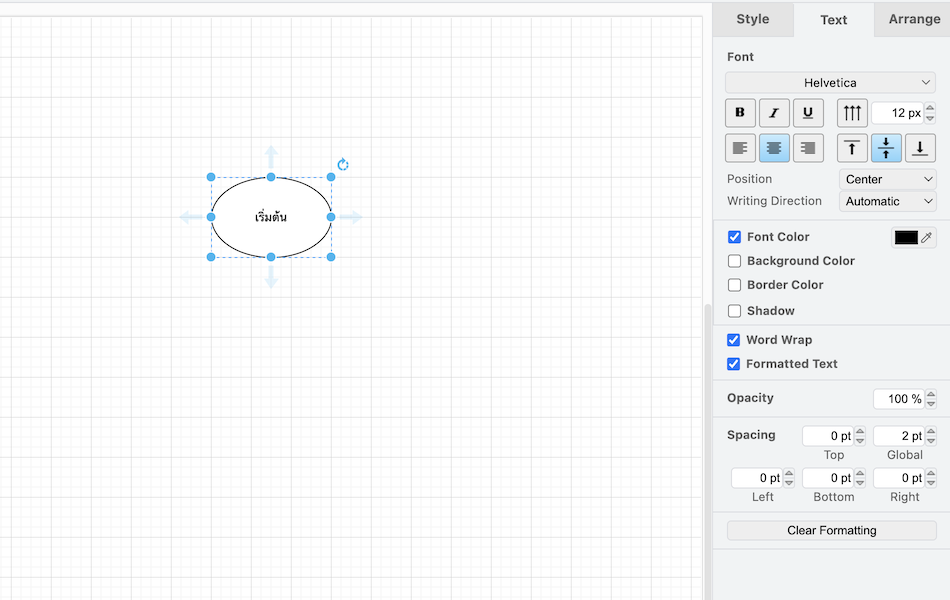
Task: Center text horizontally
Action: click(774, 148)
